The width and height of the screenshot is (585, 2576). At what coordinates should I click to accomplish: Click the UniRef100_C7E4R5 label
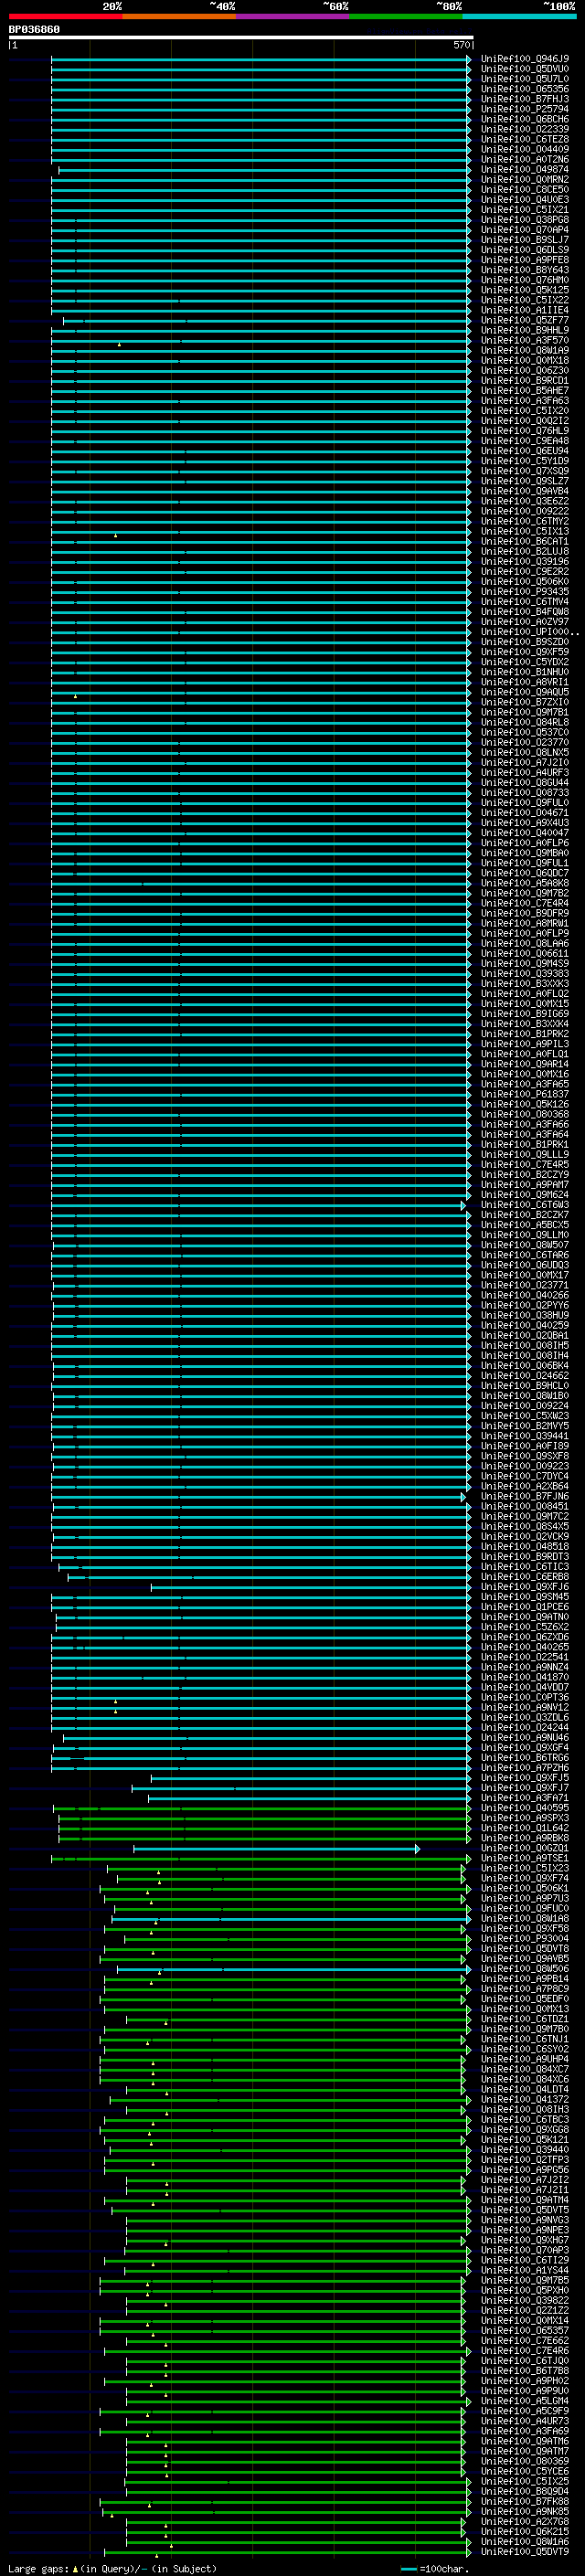pyautogui.click(x=525, y=1165)
